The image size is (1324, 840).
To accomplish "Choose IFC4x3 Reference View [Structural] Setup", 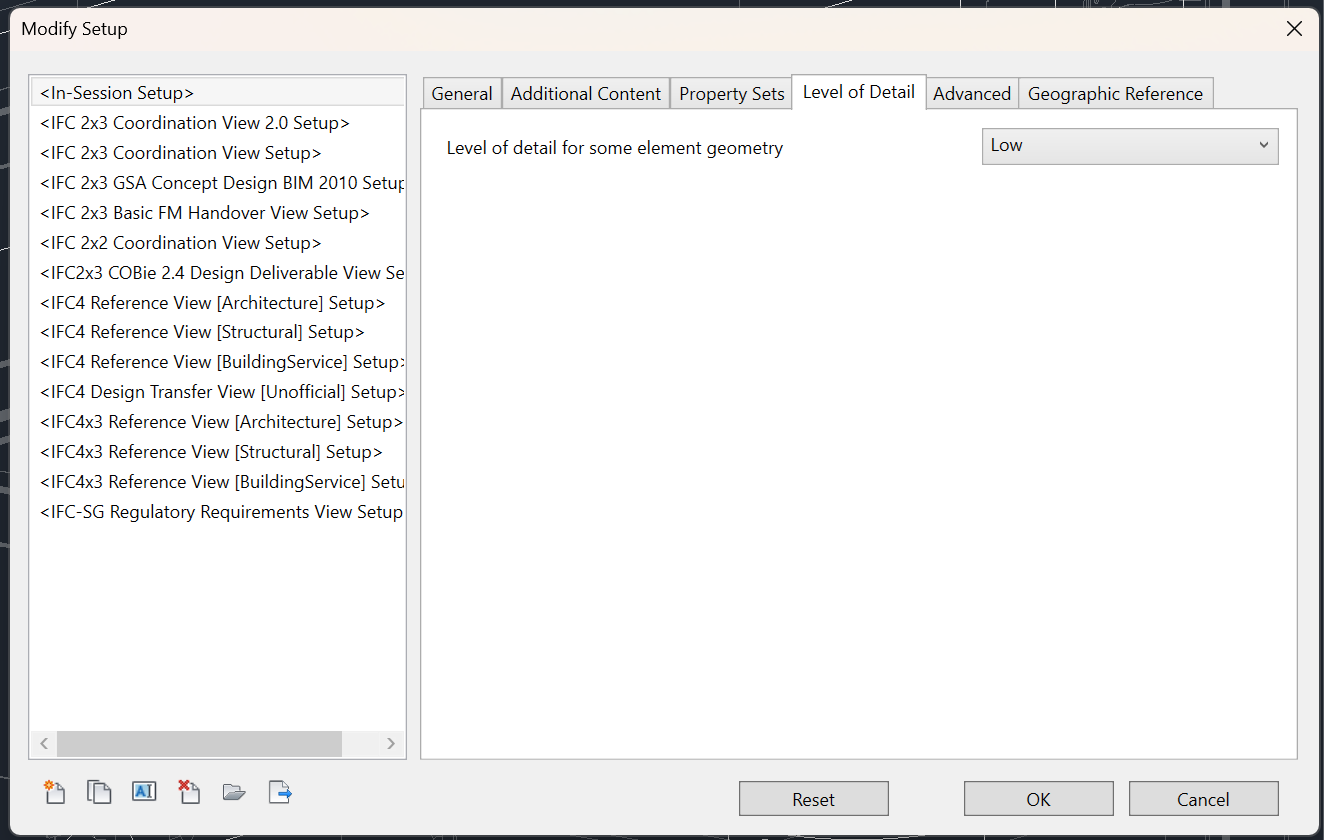I will coord(218,452).
